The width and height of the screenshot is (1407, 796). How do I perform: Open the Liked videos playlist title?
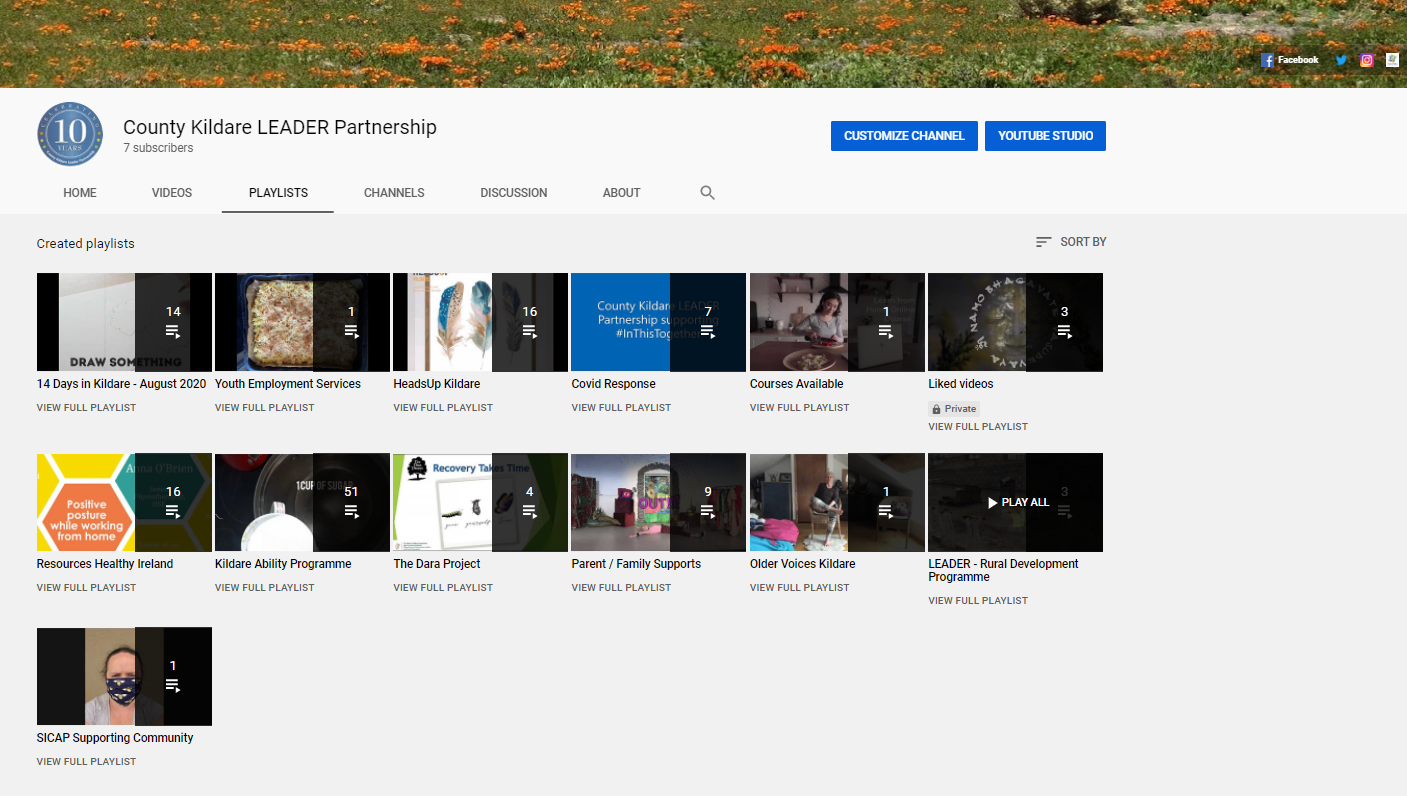coord(961,384)
